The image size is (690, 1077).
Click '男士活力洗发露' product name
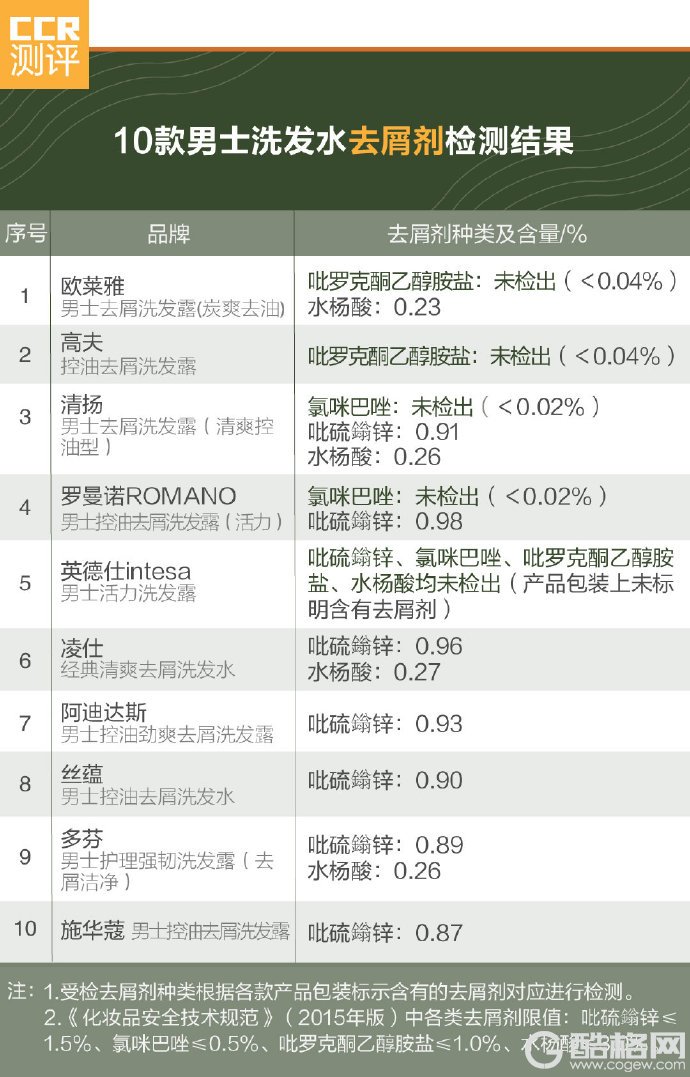(x=128, y=593)
